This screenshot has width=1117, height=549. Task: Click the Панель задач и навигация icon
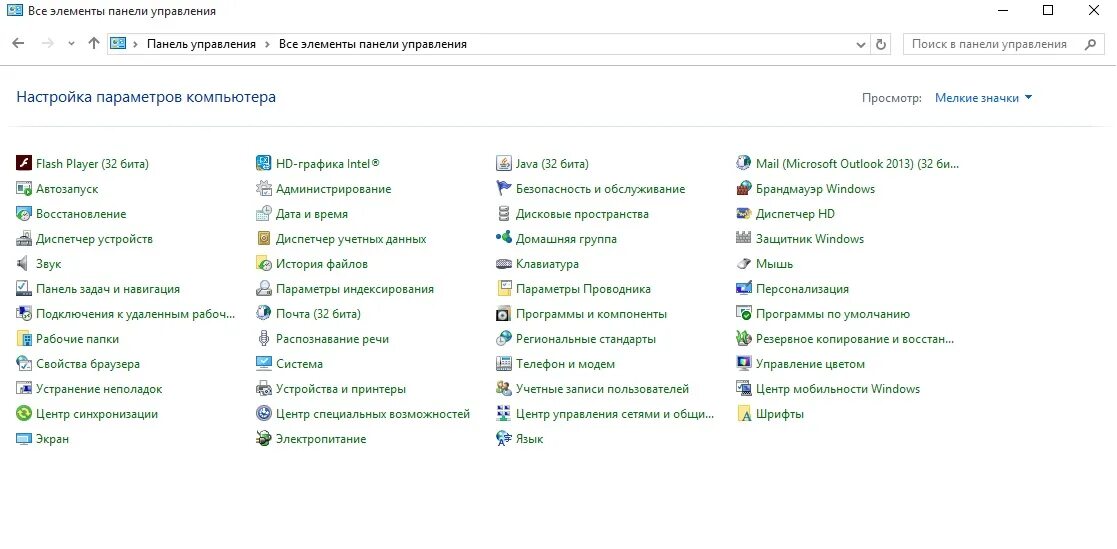coord(24,288)
